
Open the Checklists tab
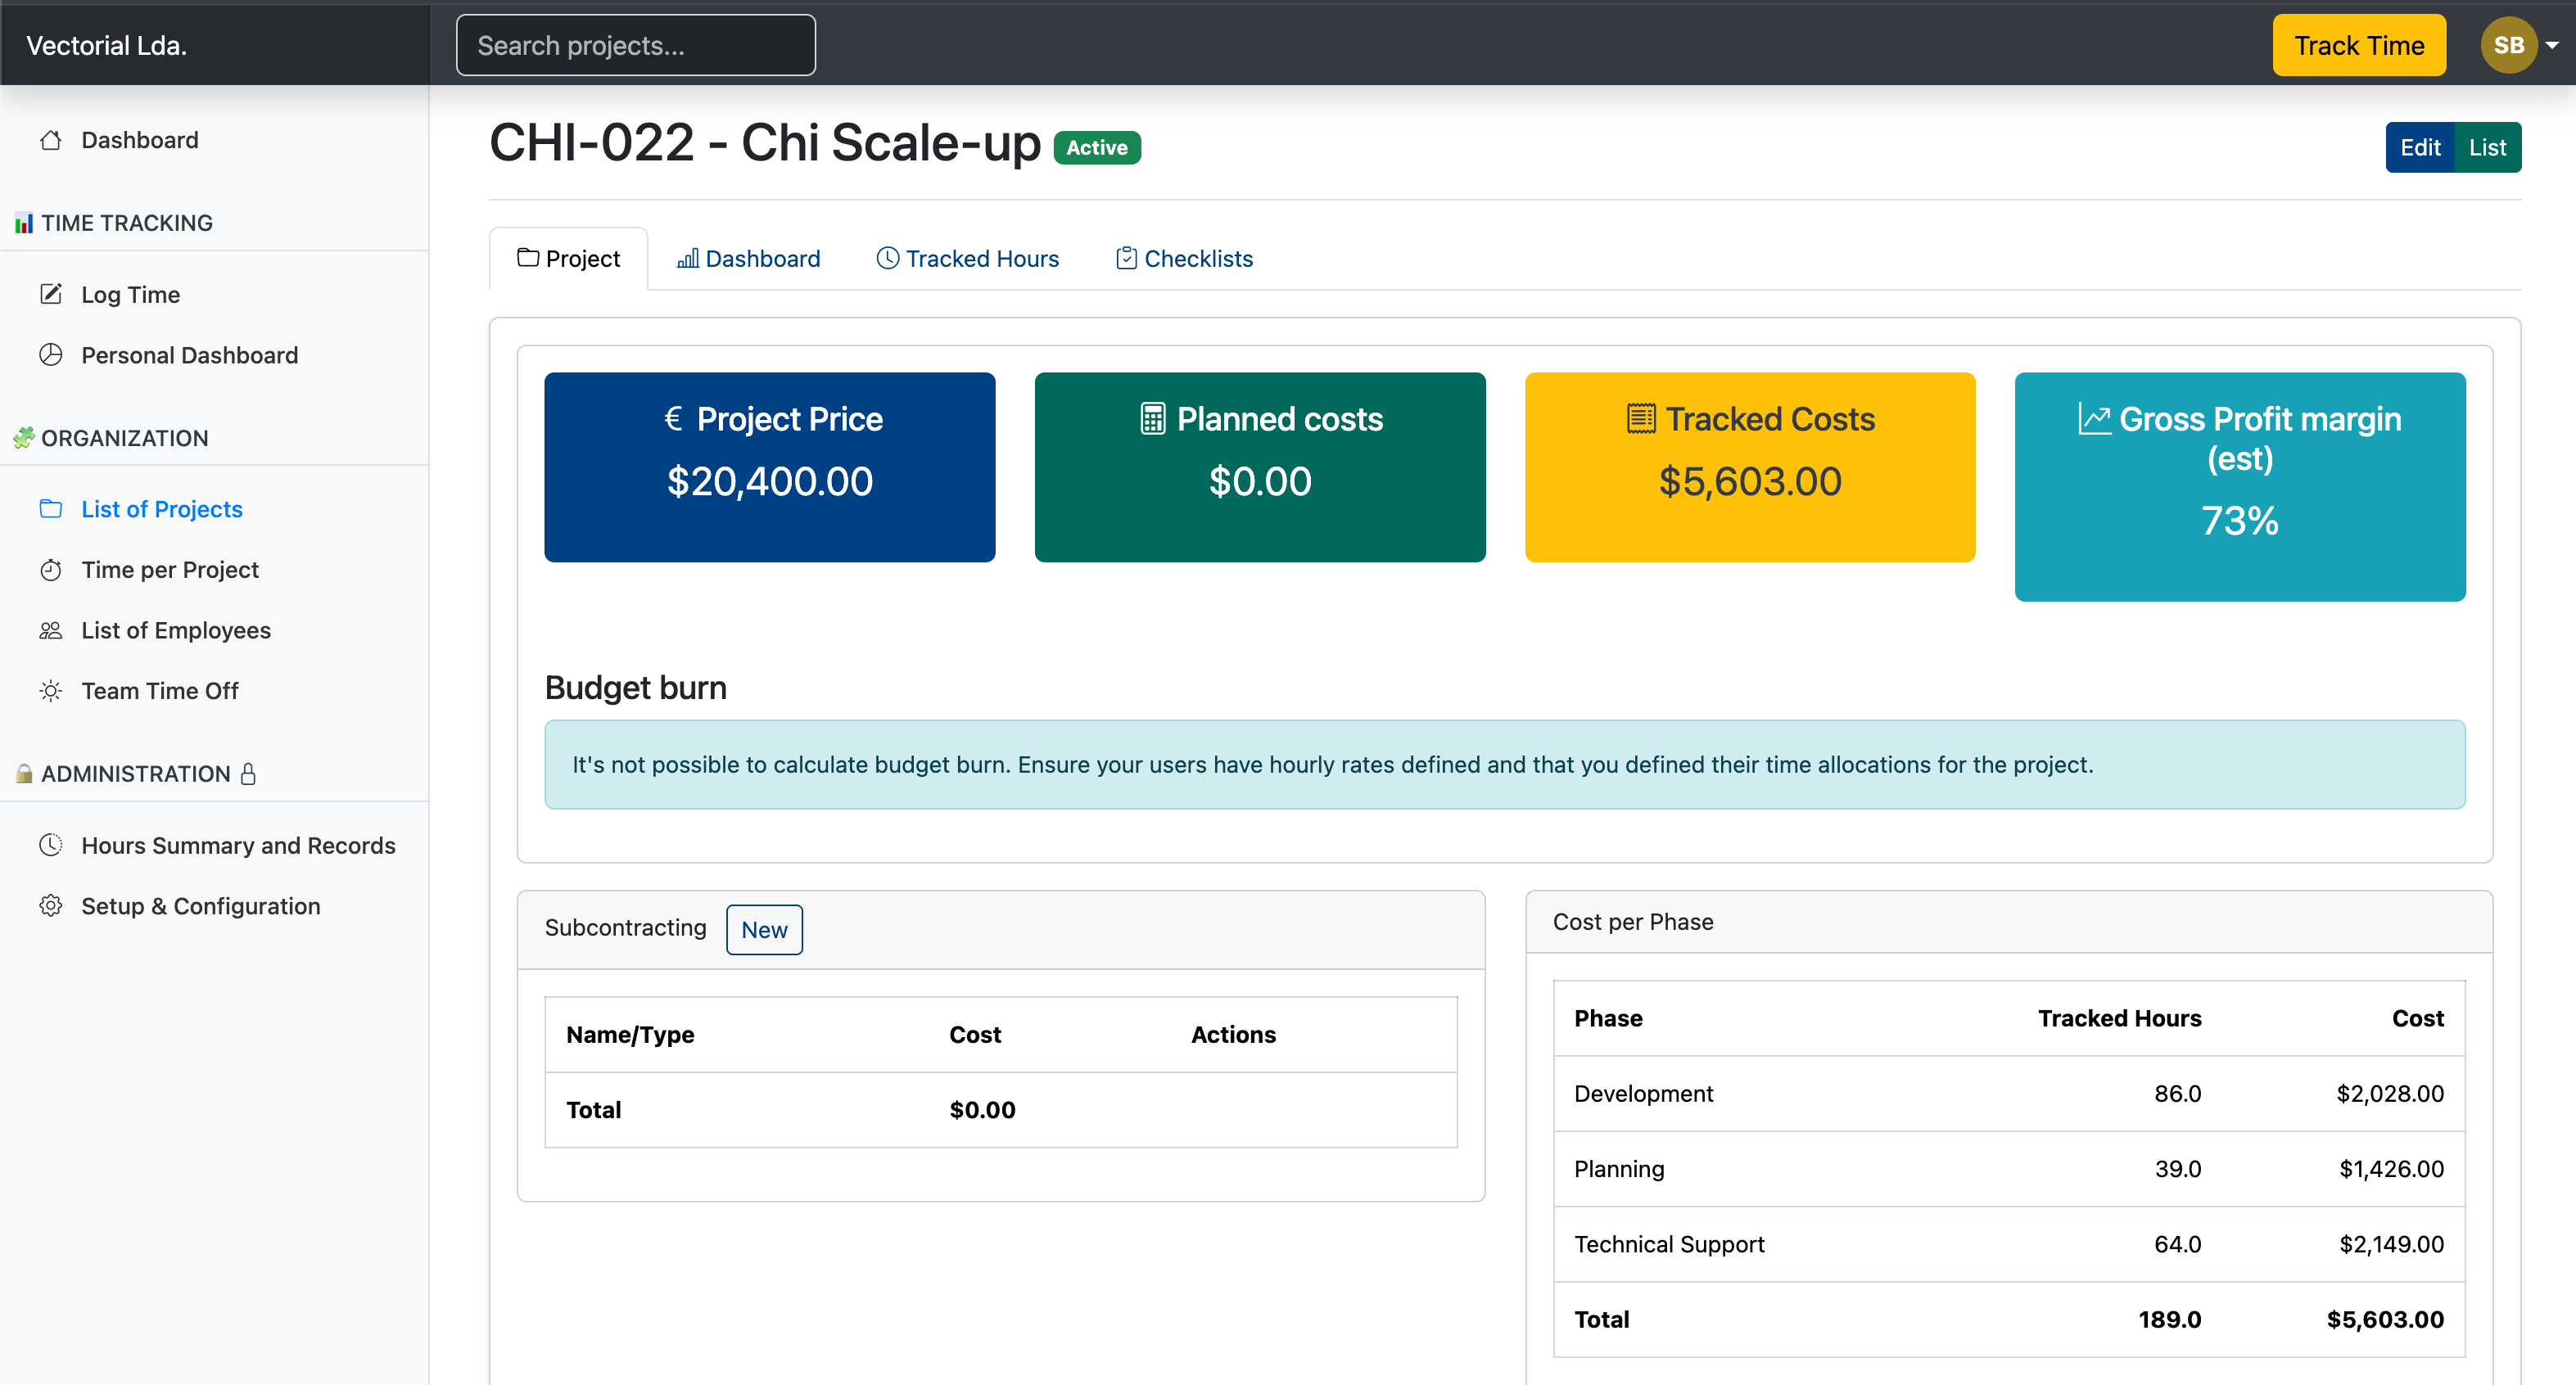[x=1184, y=259]
